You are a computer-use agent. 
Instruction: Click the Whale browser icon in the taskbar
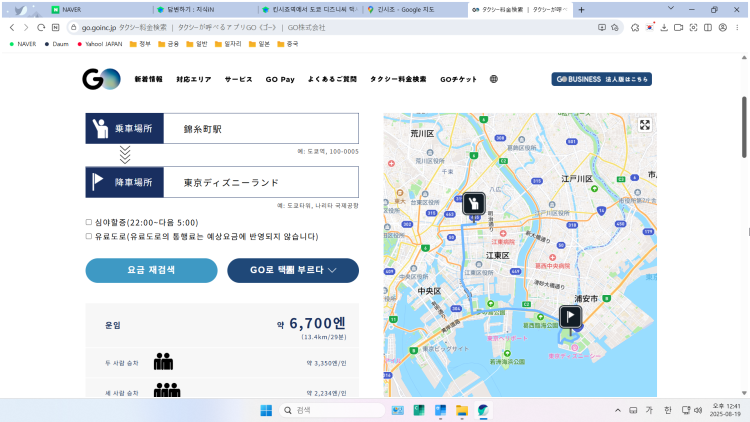pyautogui.click(x=483, y=410)
